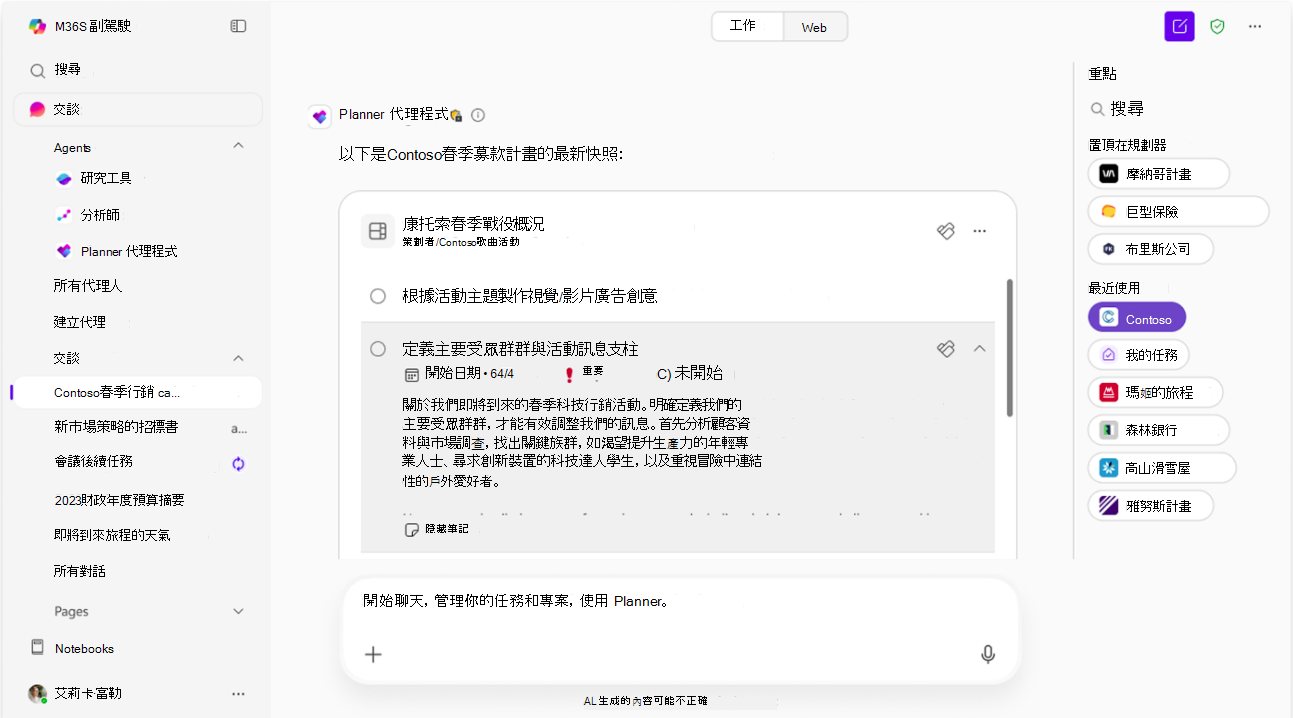Click the task list vertical scrollbar
The height and width of the screenshot is (718, 1293).
tap(1010, 348)
